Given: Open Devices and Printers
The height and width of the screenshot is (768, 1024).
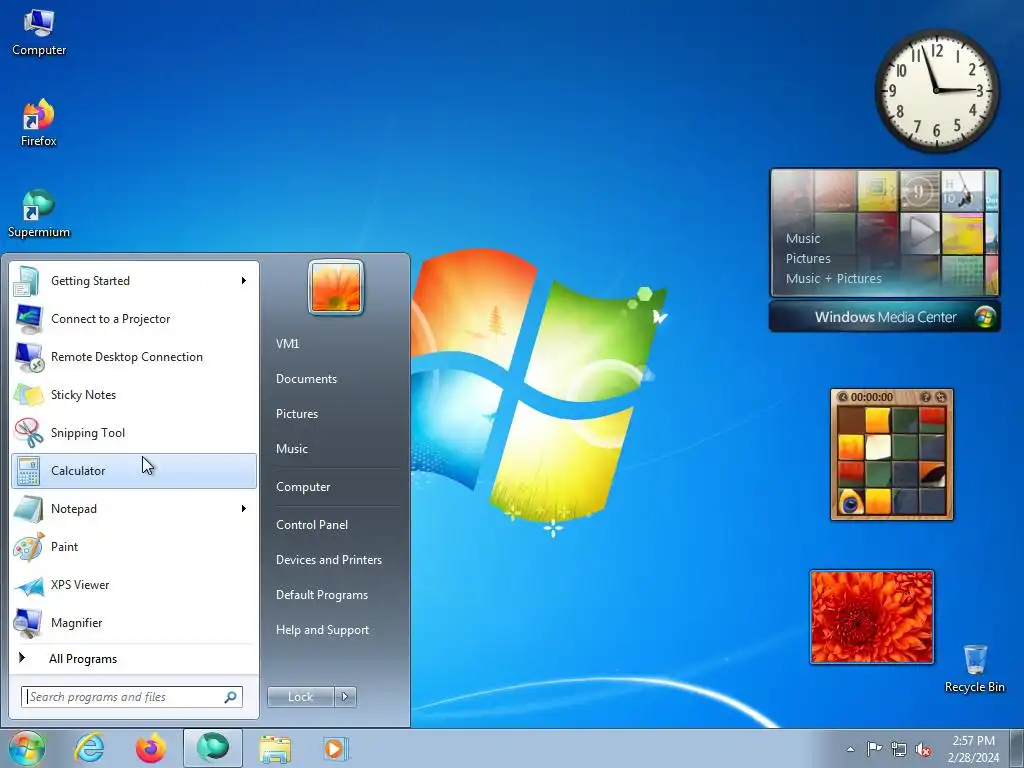Looking at the screenshot, I should coord(328,560).
